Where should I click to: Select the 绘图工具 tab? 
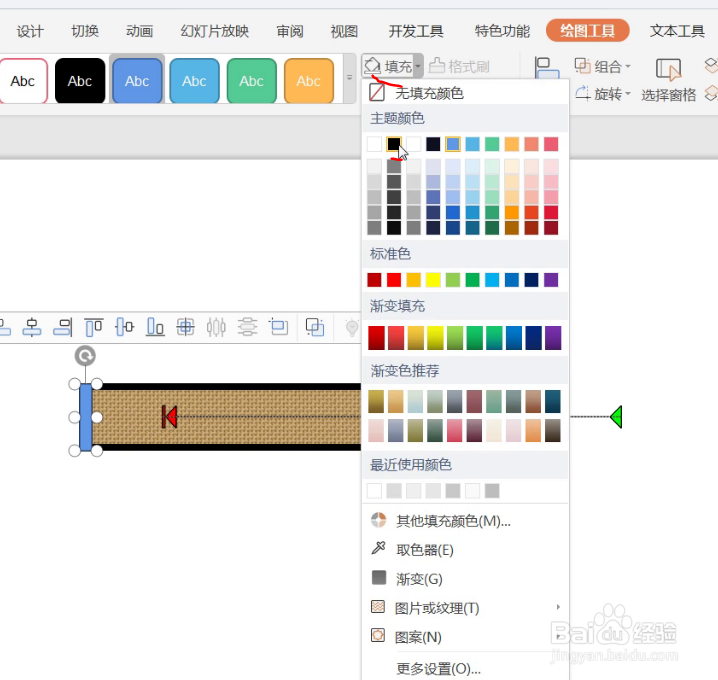(587, 31)
